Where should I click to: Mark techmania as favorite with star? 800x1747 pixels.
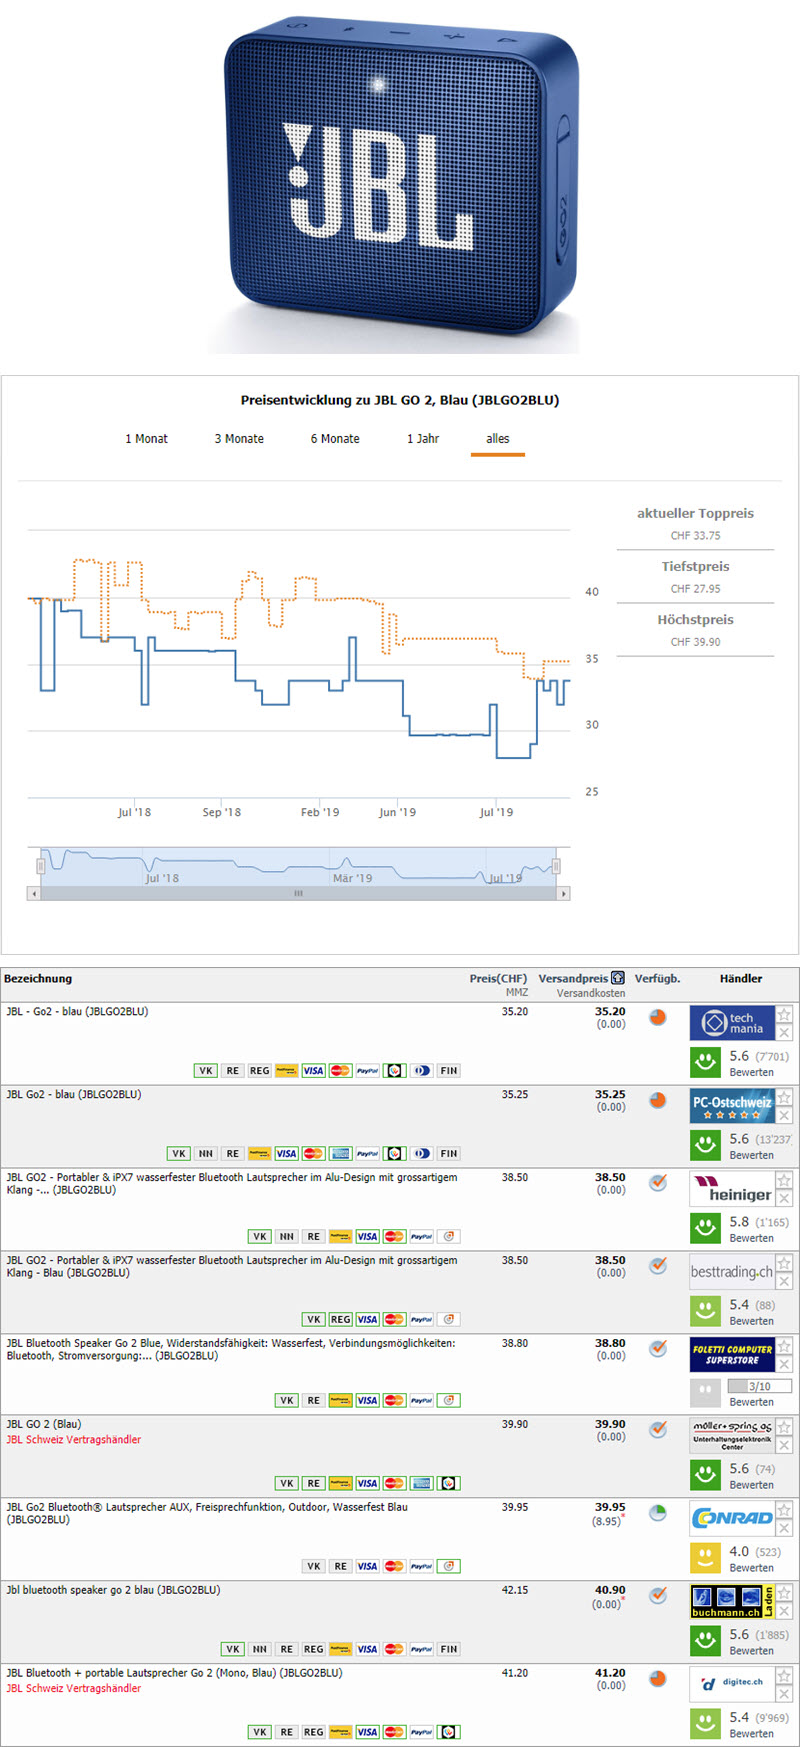784,1015
